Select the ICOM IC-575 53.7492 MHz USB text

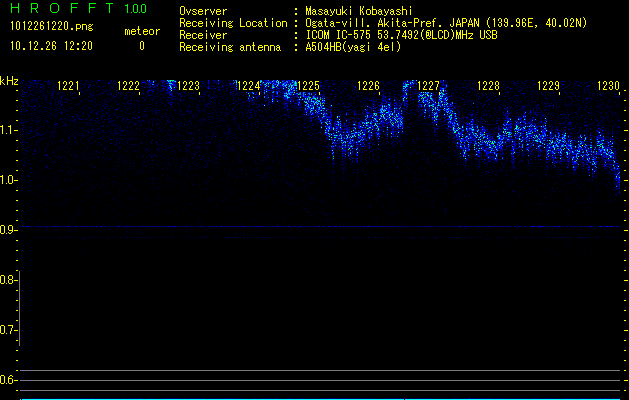pos(402,35)
